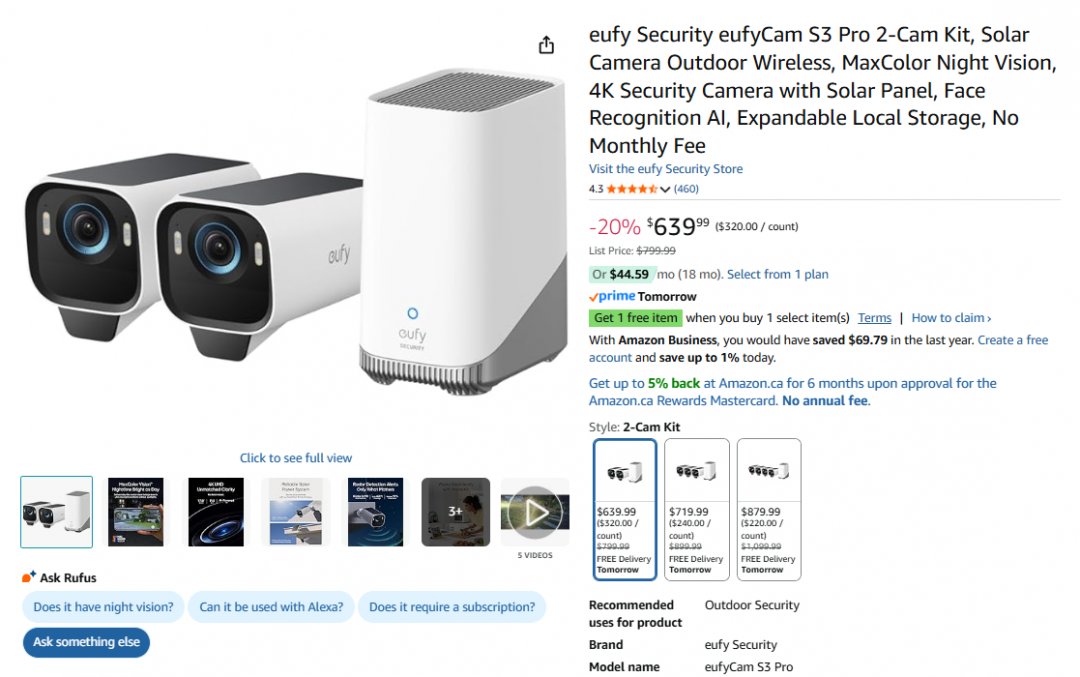Visit the eufy Security Store link
1080x677 pixels.
coord(665,169)
